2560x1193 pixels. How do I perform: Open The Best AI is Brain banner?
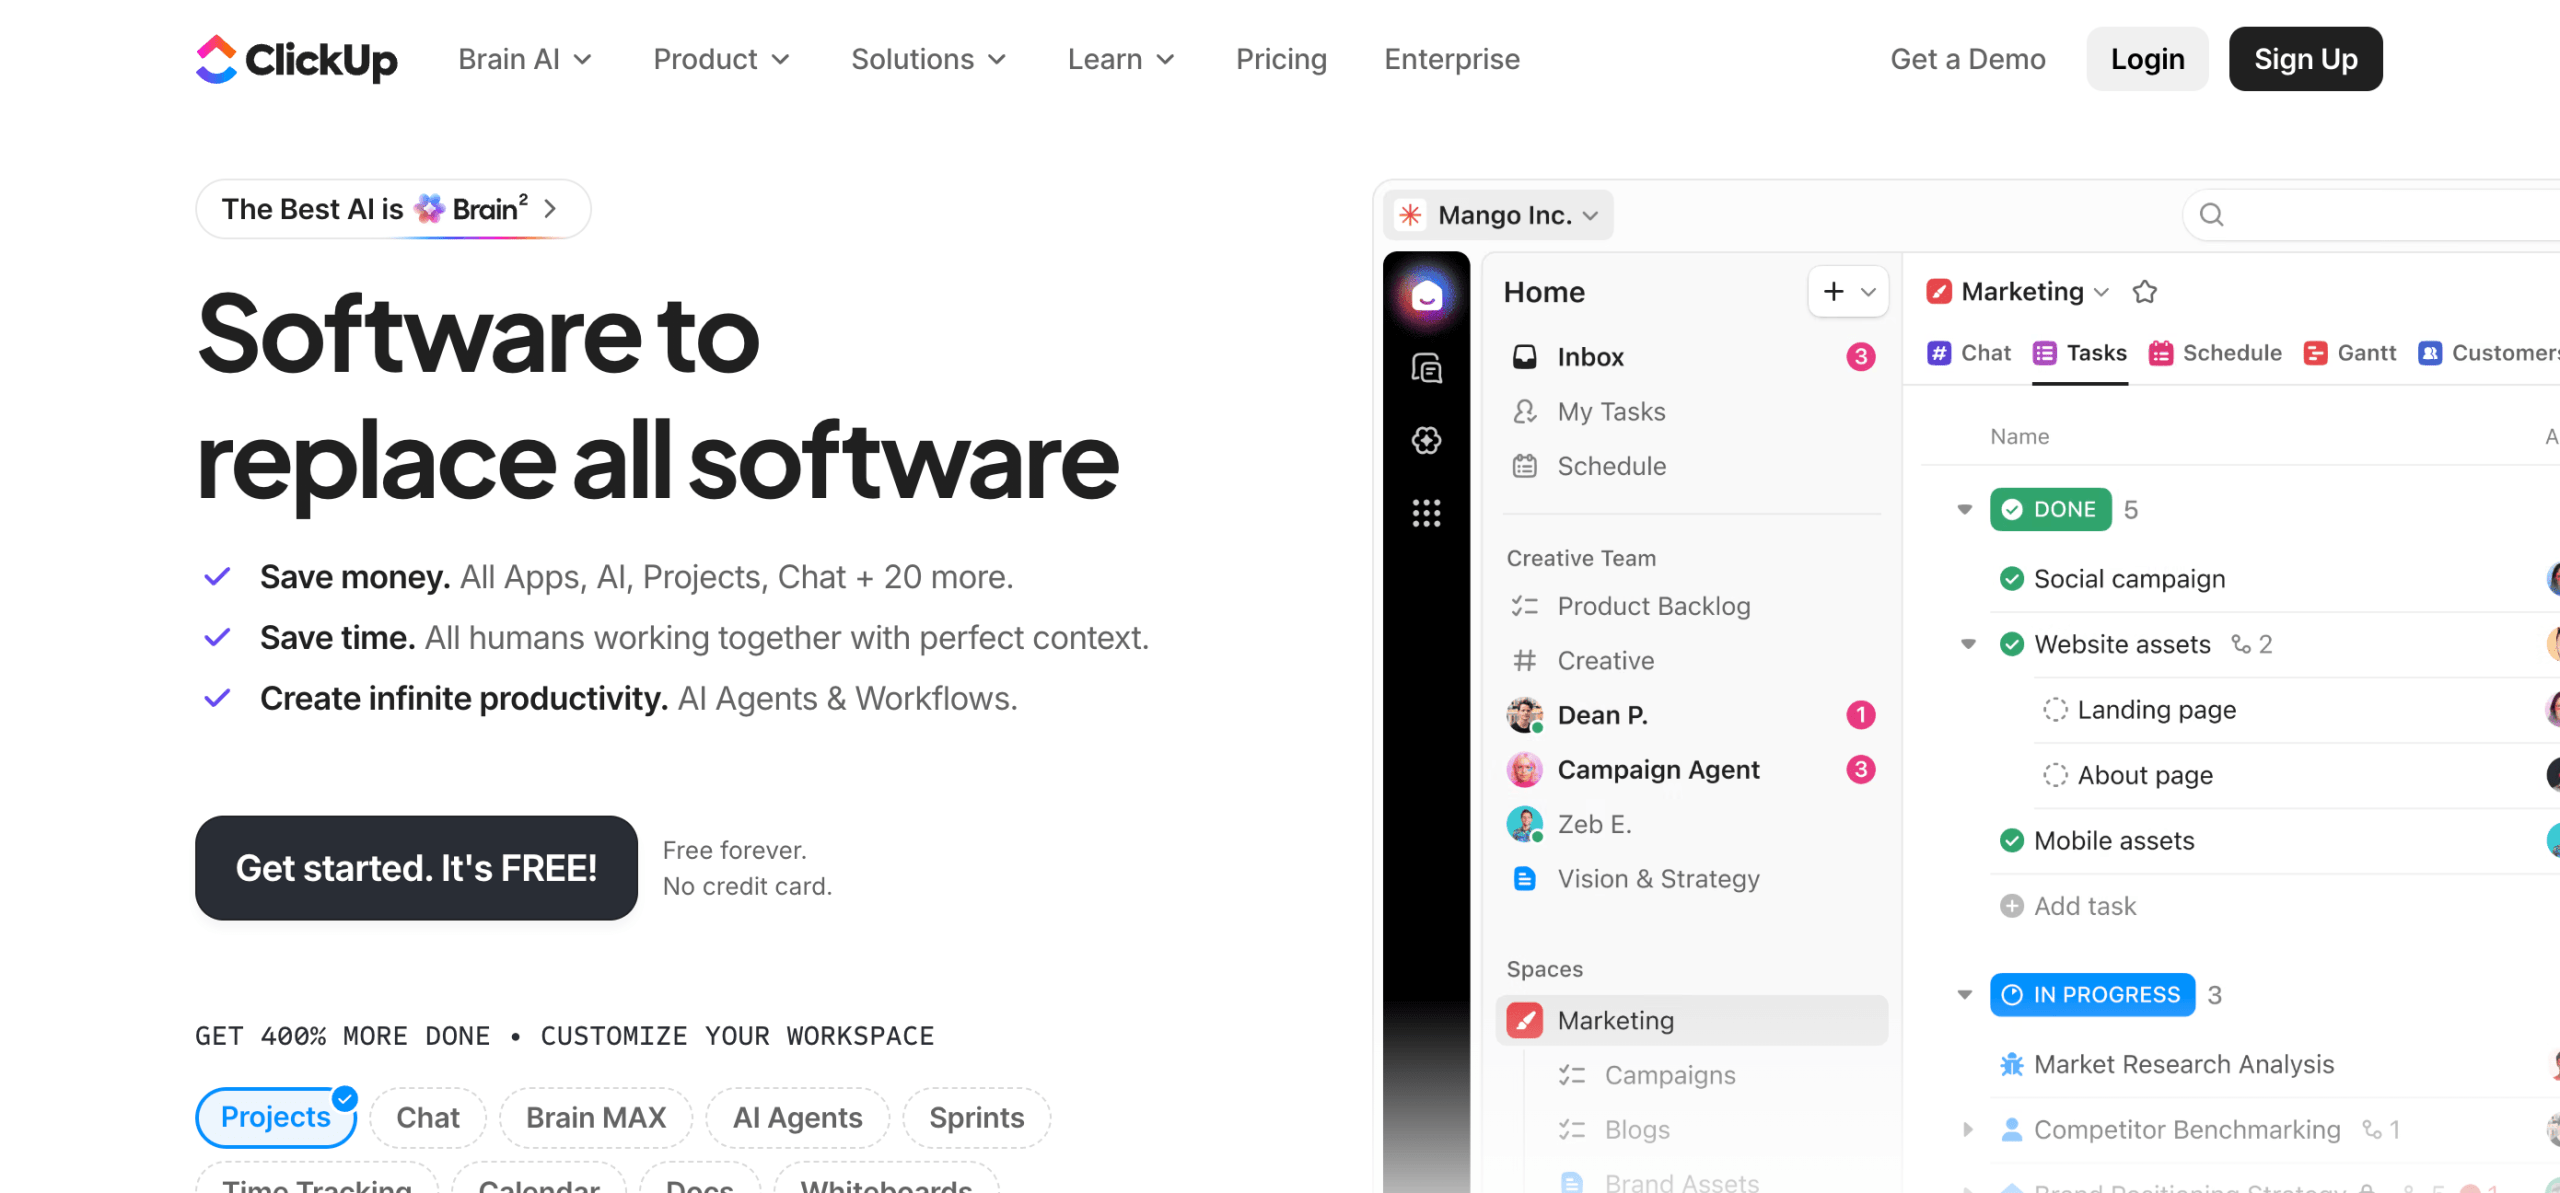pyautogui.click(x=393, y=209)
